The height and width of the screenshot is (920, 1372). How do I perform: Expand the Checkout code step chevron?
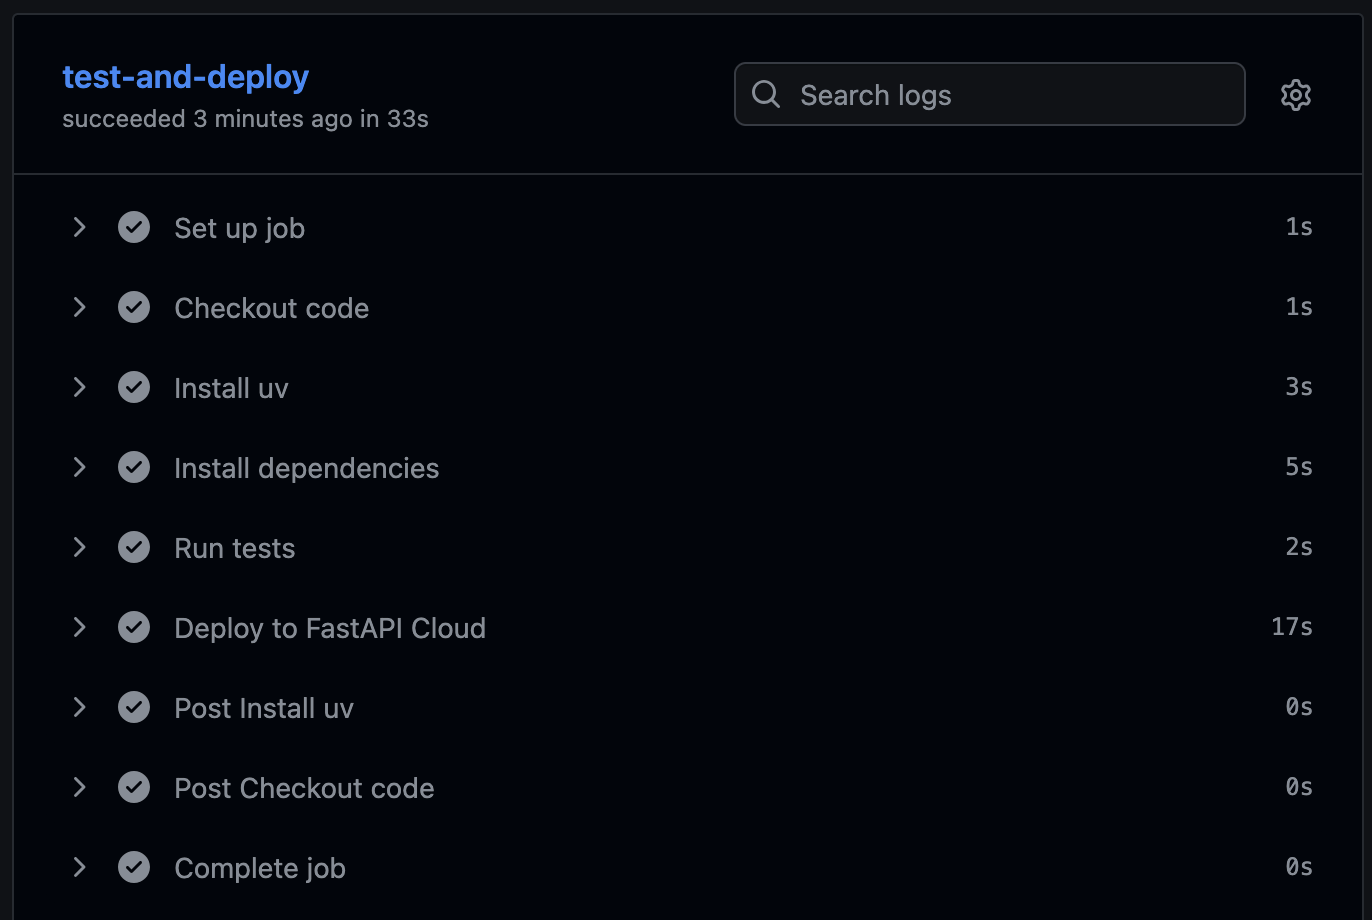[79, 307]
